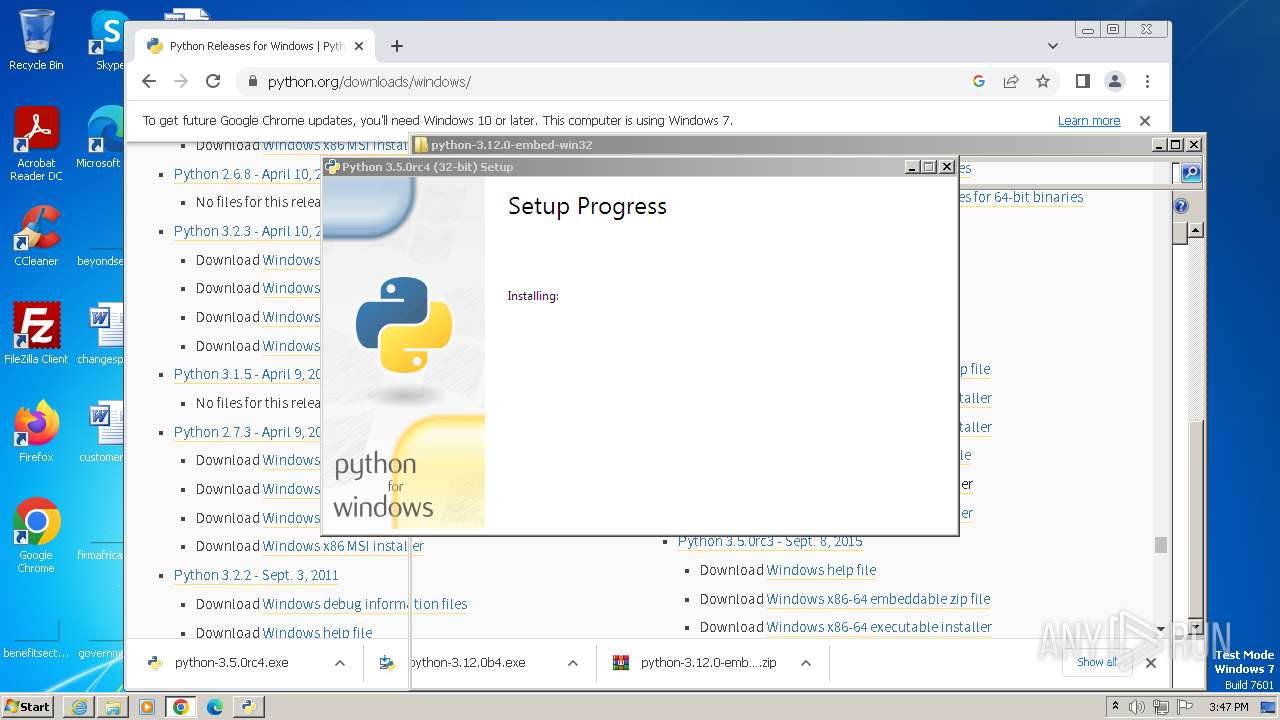Open Python 2.6.8 release link
Screen dimensions: 1280x720
point(247,174)
